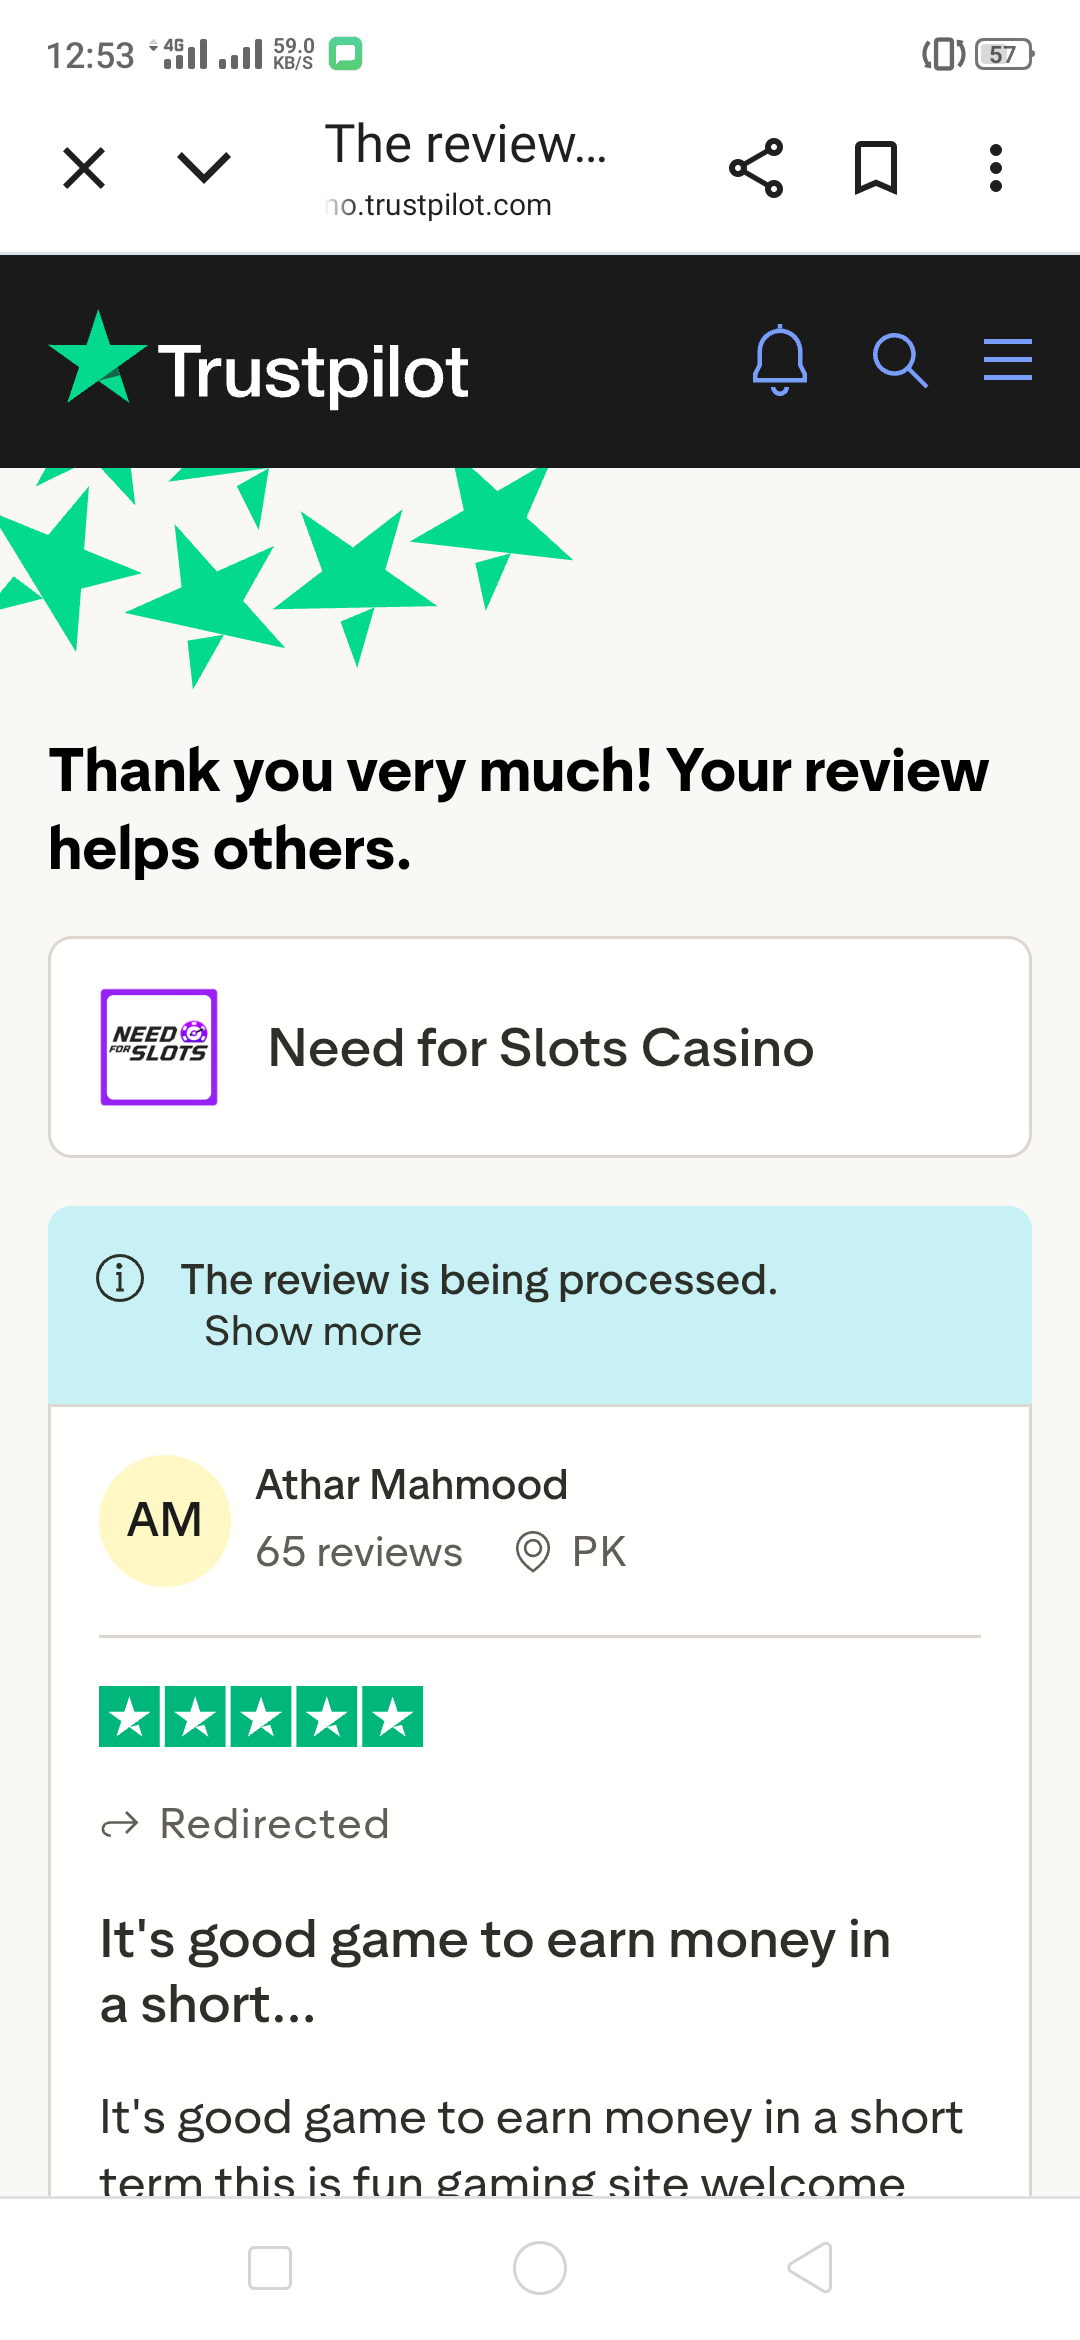Tap the AM profile avatar
This screenshot has height=2340, width=1080.
pyautogui.click(x=165, y=1520)
